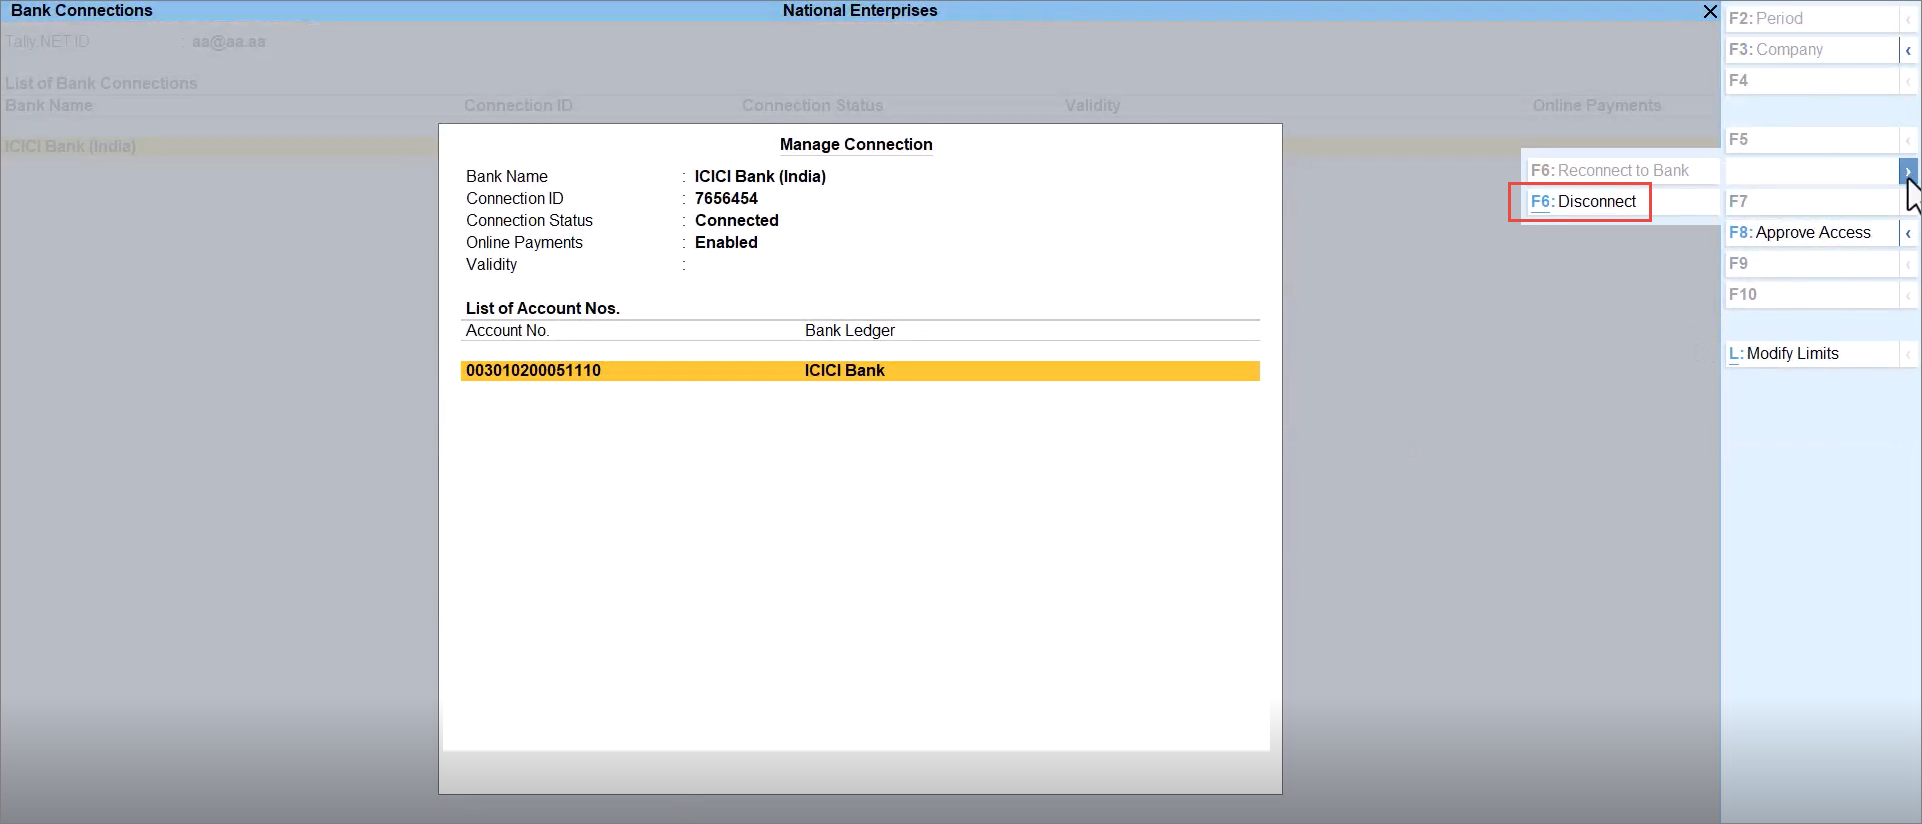Click the F8: Approve Access button
This screenshot has width=1922, height=824.
pyautogui.click(x=1811, y=233)
